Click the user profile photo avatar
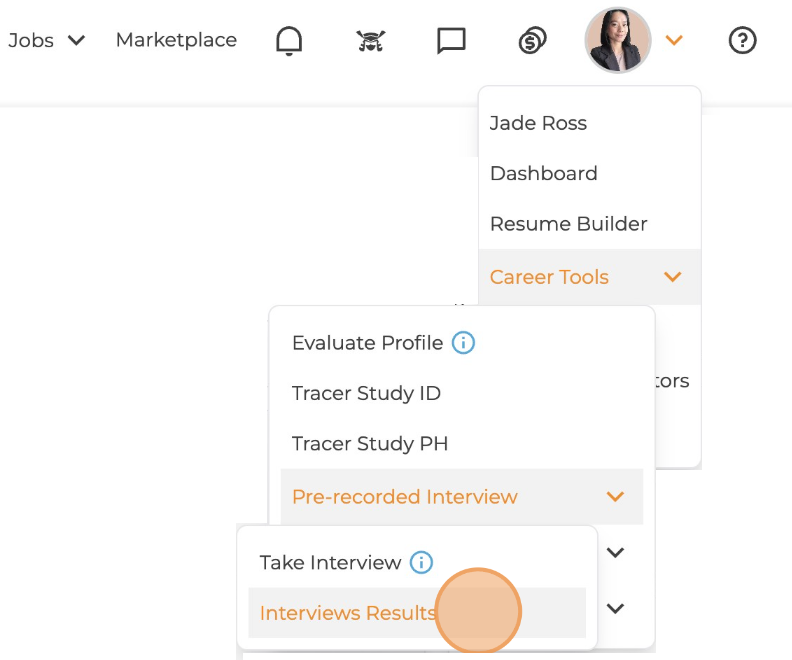The width and height of the screenshot is (792, 660). [617, 41]
